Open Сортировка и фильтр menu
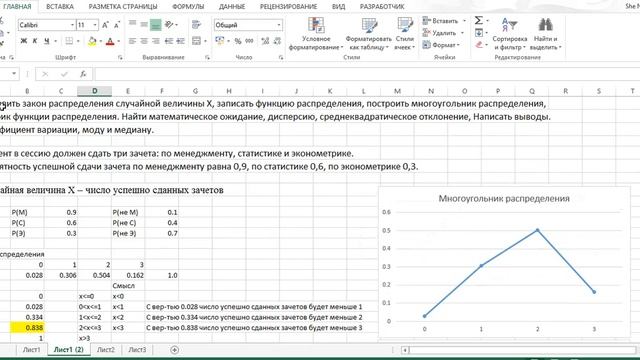The width and height of the screenshot is (640, 360). tap(509, 34)
